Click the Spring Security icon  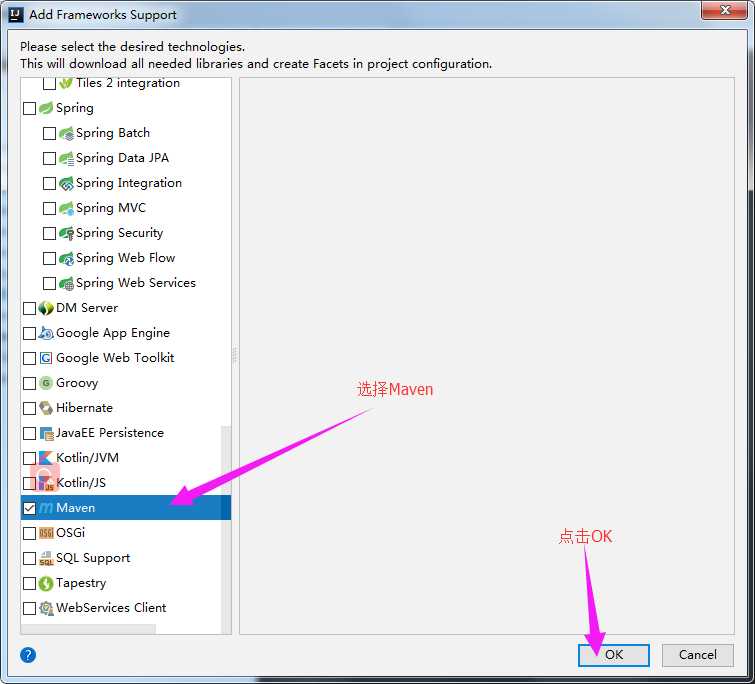(66, 233)
